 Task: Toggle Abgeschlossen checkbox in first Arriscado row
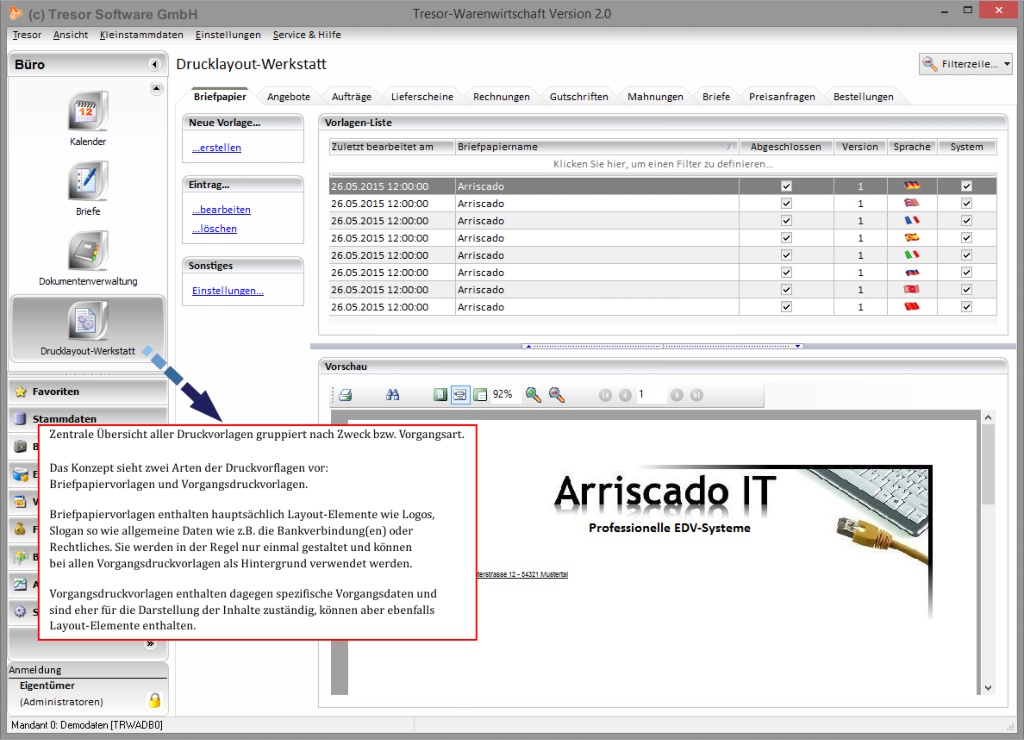pyautogui.click(x=786, y=186)
